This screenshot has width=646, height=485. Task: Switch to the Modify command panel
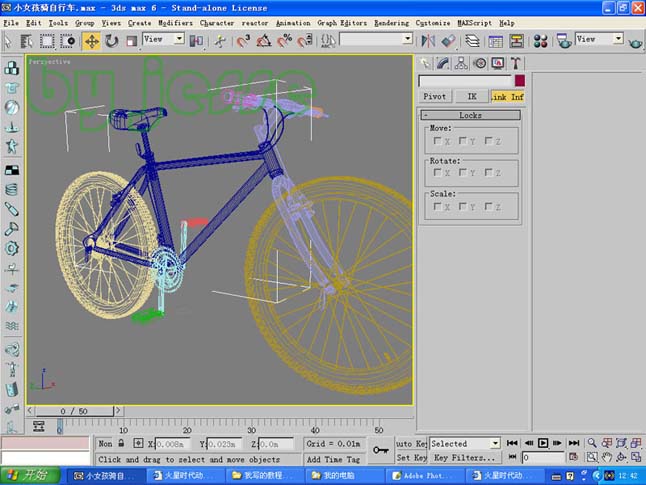click(x=443, y=63)
